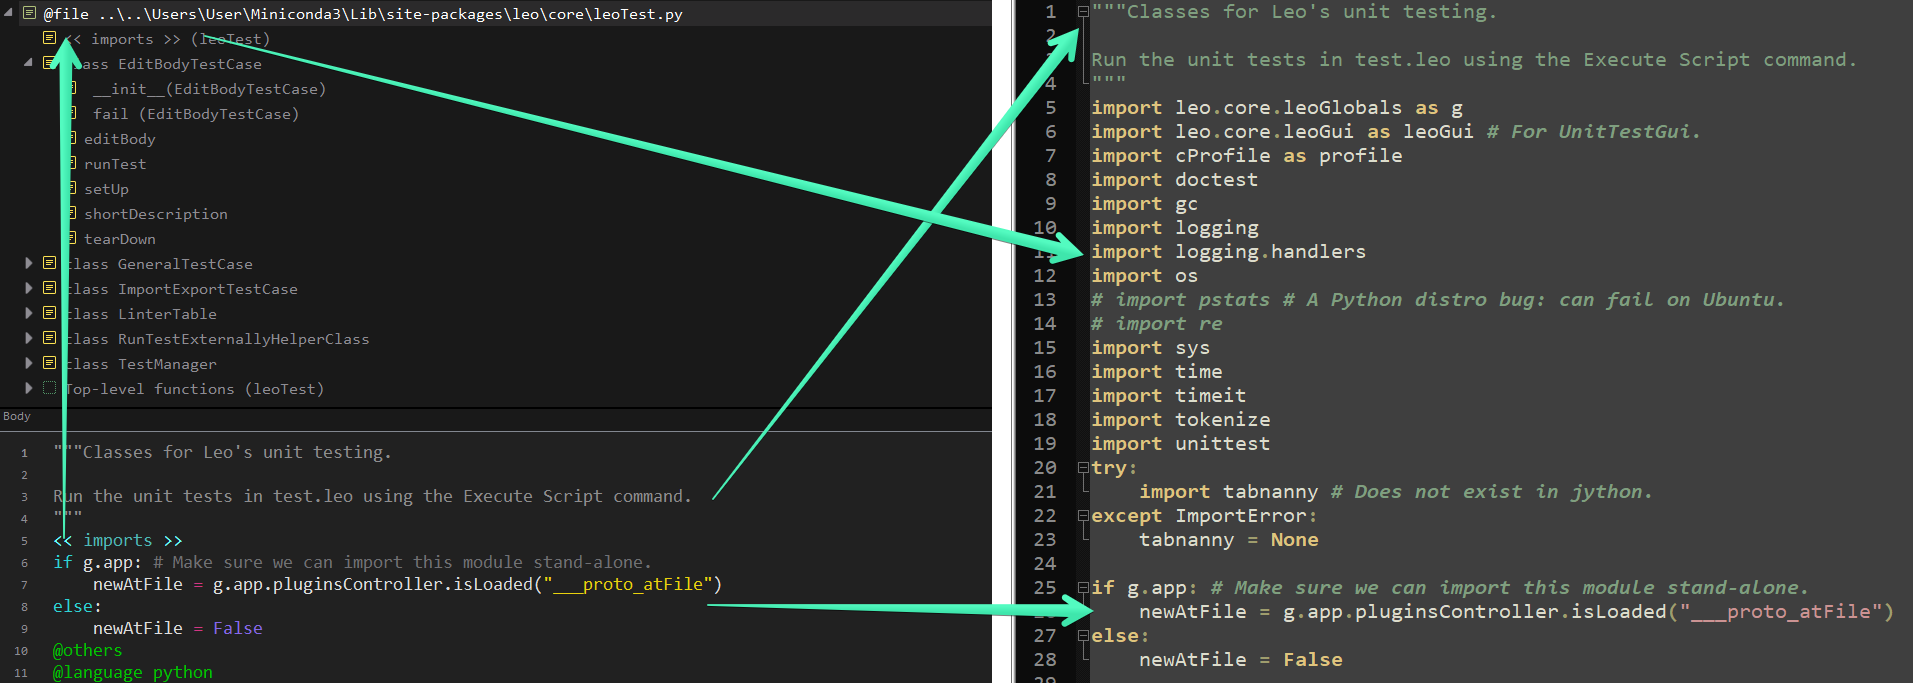The width and height of the screenshot is (1913, 683).
Task: Click the tearDown node icon
Action: (72, 238)
